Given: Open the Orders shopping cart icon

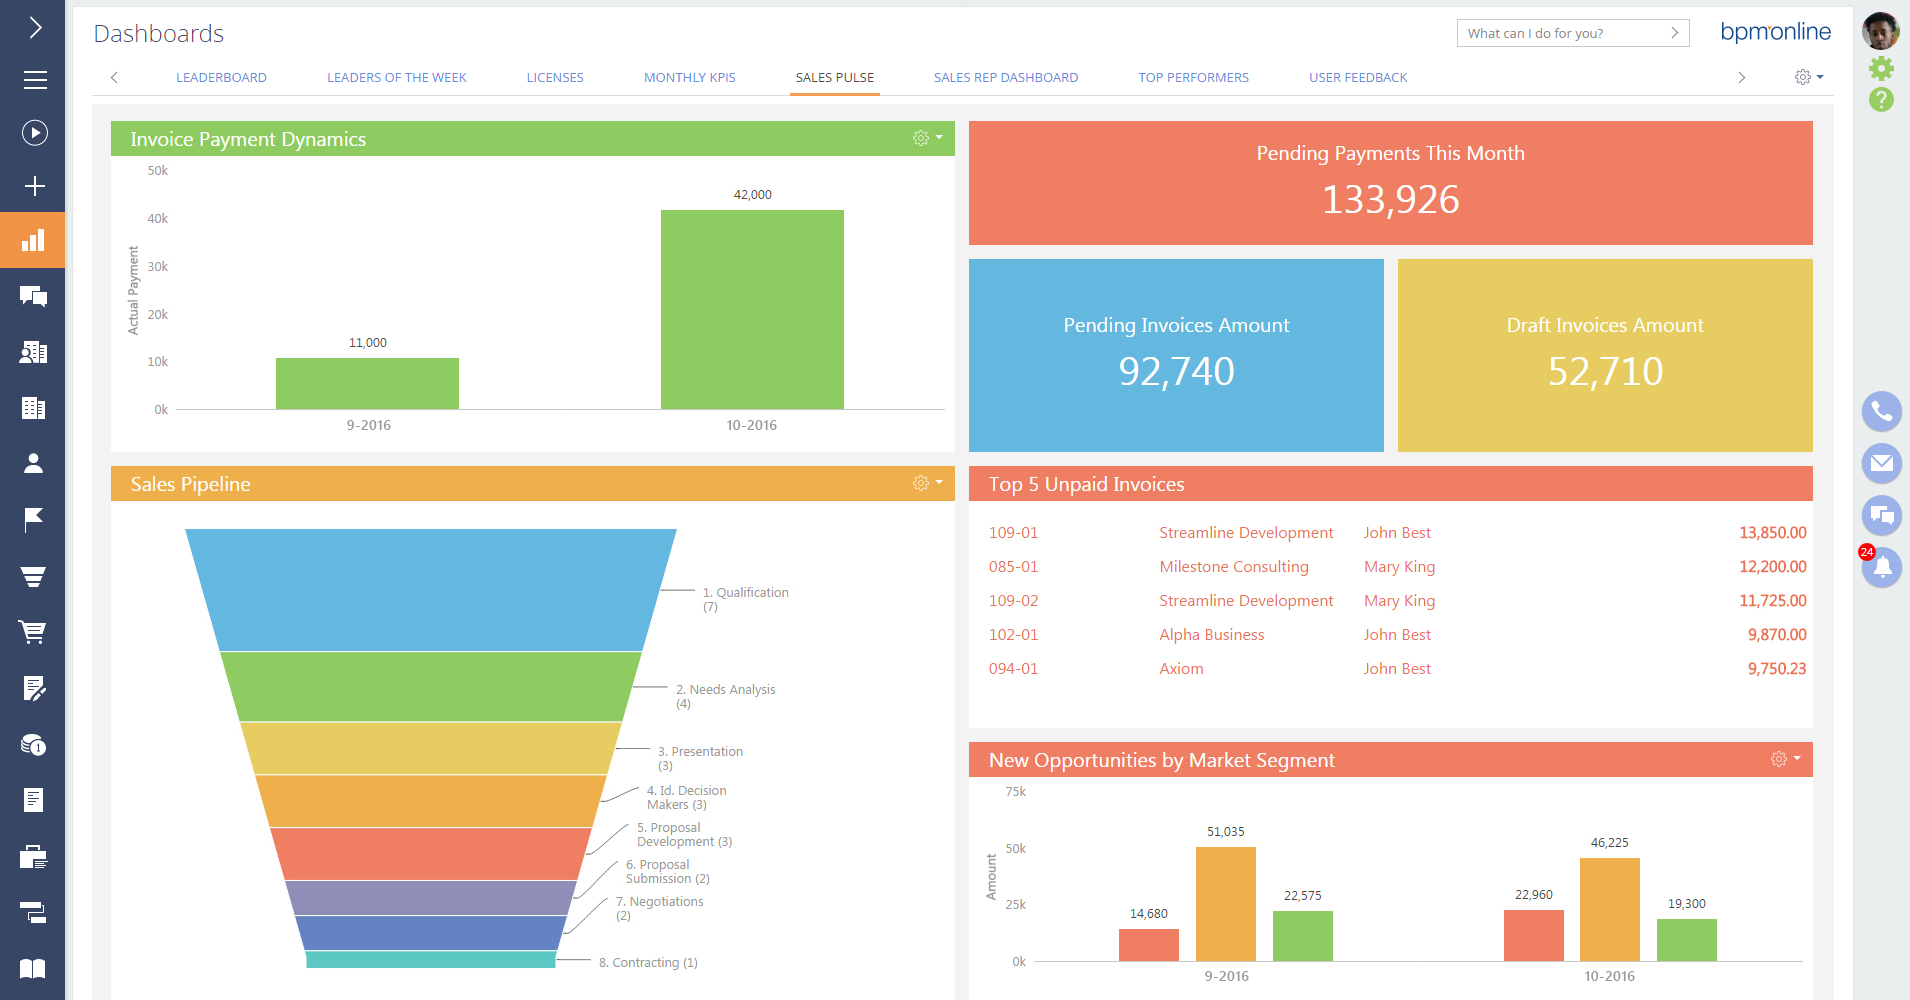Looking at the screenshot, I should point(34,631).
